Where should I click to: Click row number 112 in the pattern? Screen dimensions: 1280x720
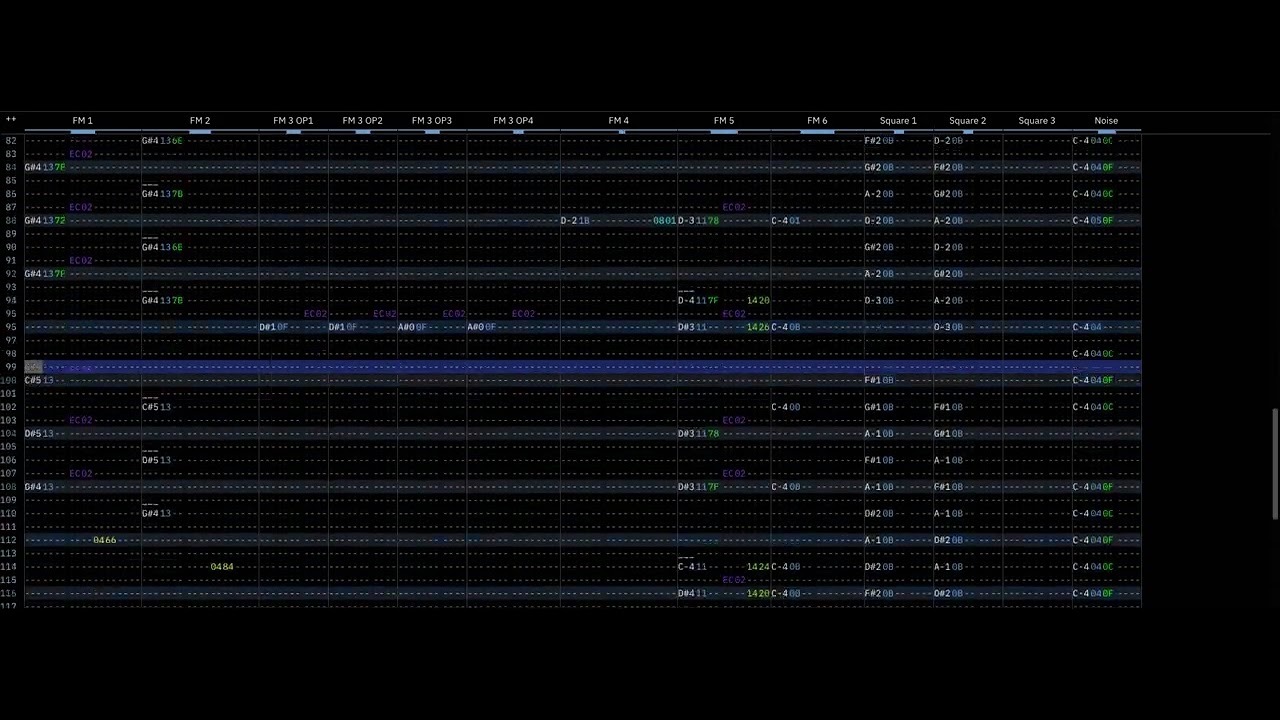point(9,540)
